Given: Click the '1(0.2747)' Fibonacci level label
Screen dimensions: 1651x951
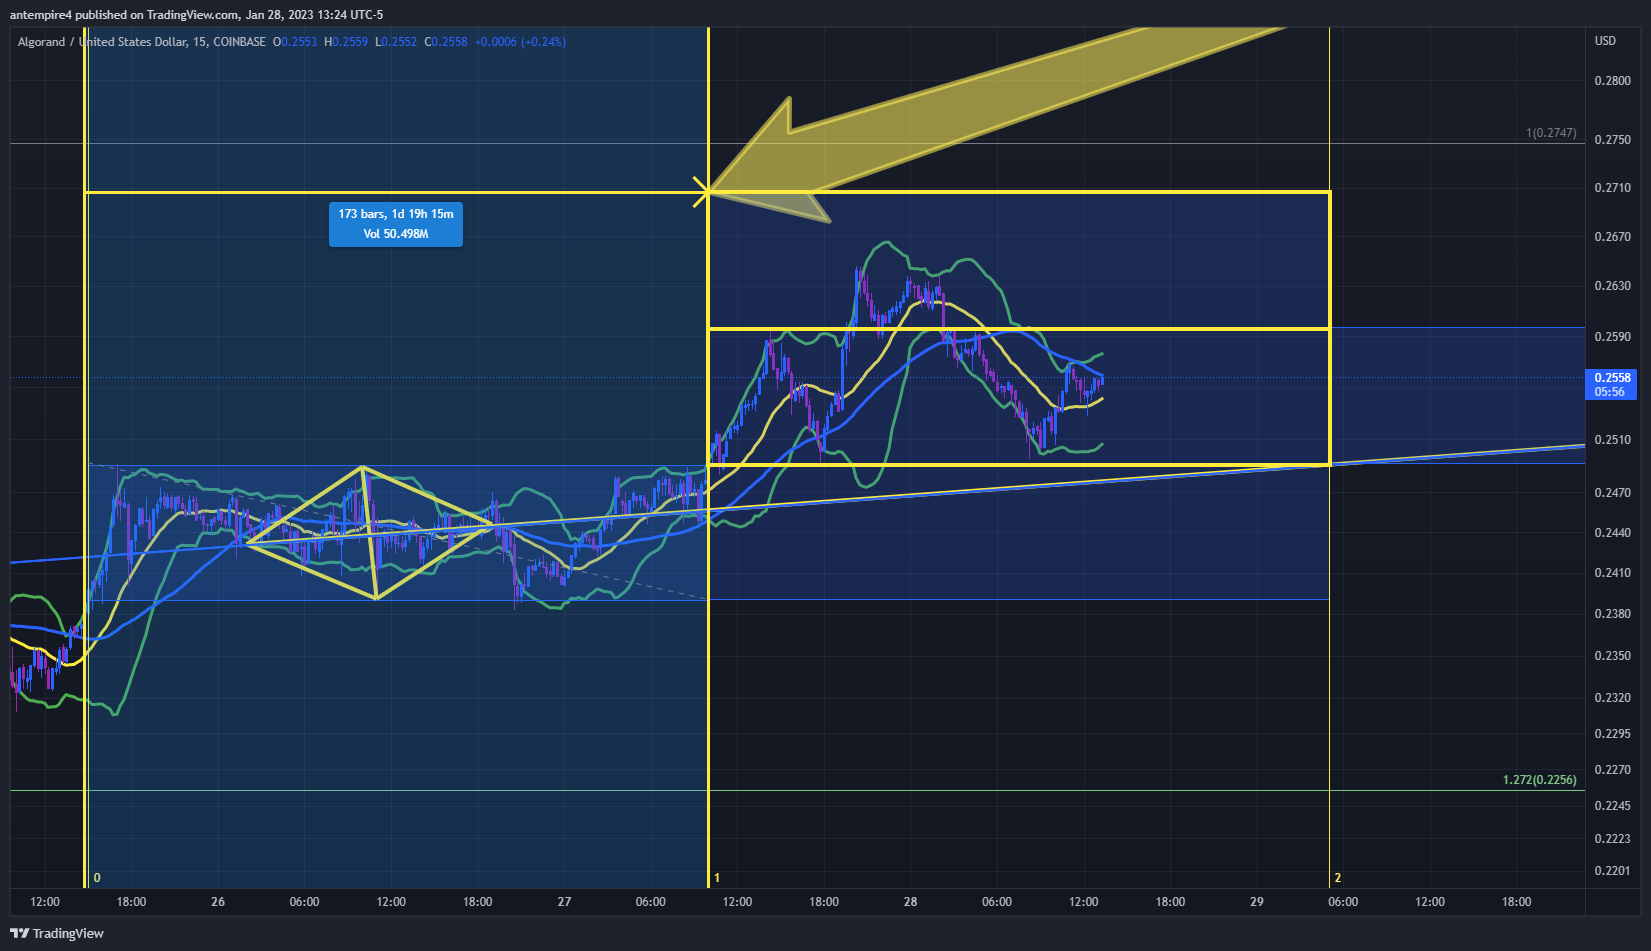Looking at the screenshot, I should point(1551,133).
